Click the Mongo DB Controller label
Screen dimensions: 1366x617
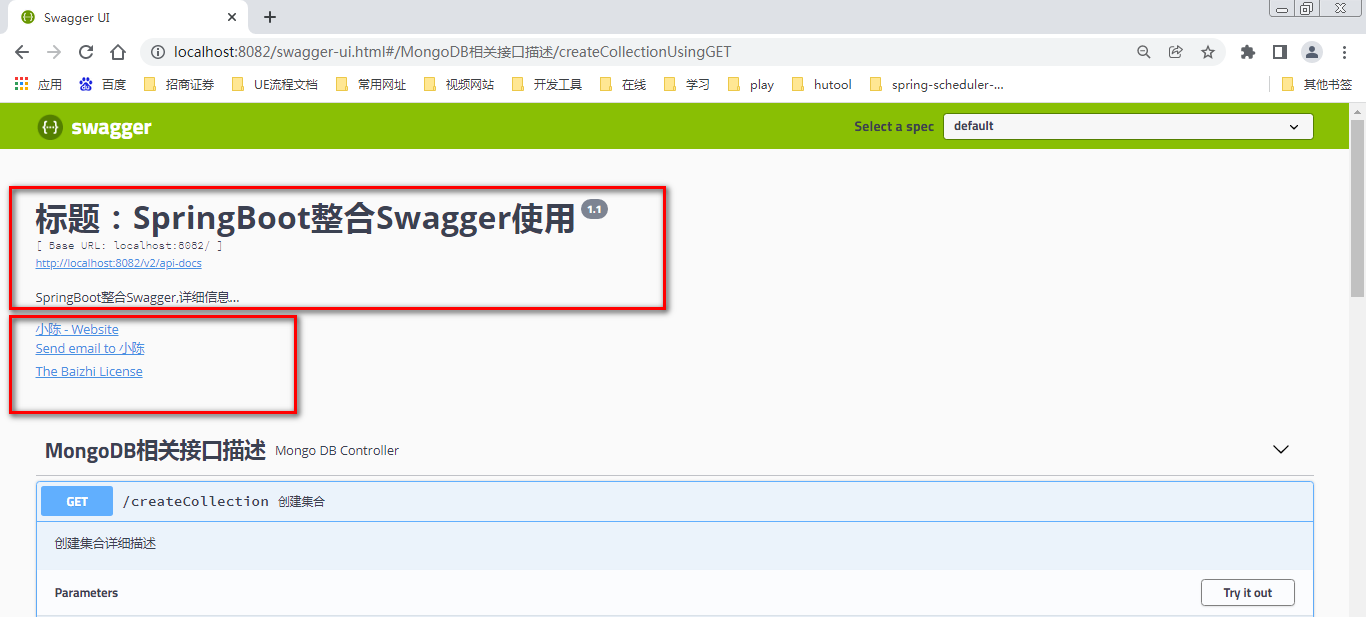click(x=337, y=451)
